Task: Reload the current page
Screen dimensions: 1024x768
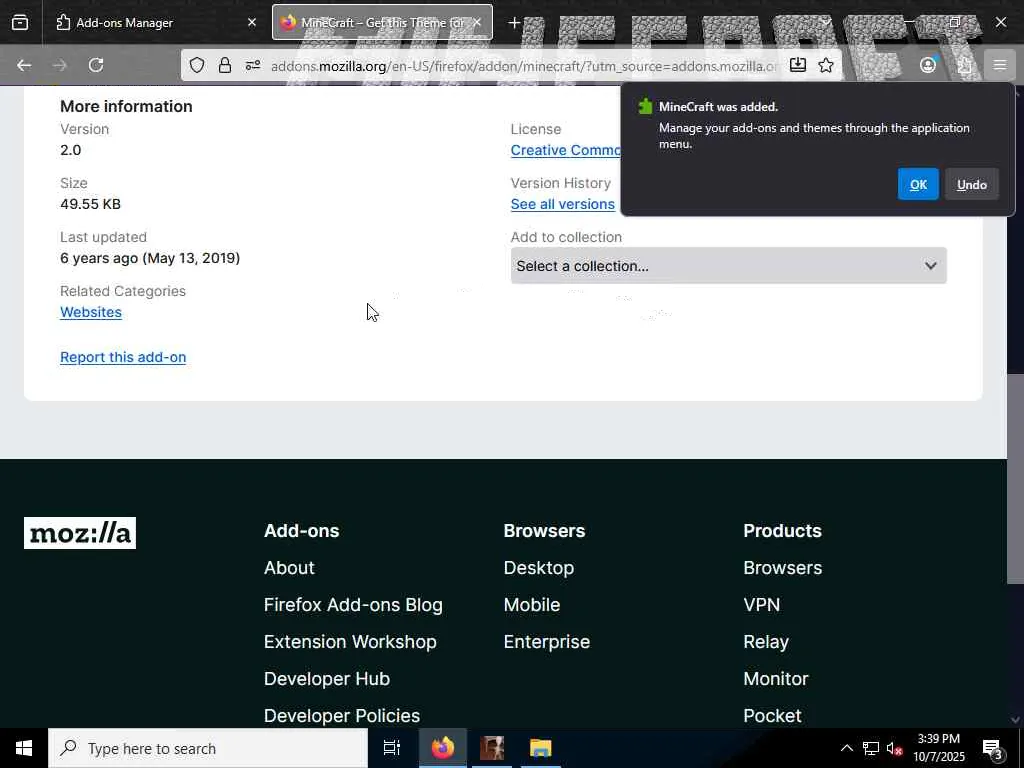Action: 96,65
